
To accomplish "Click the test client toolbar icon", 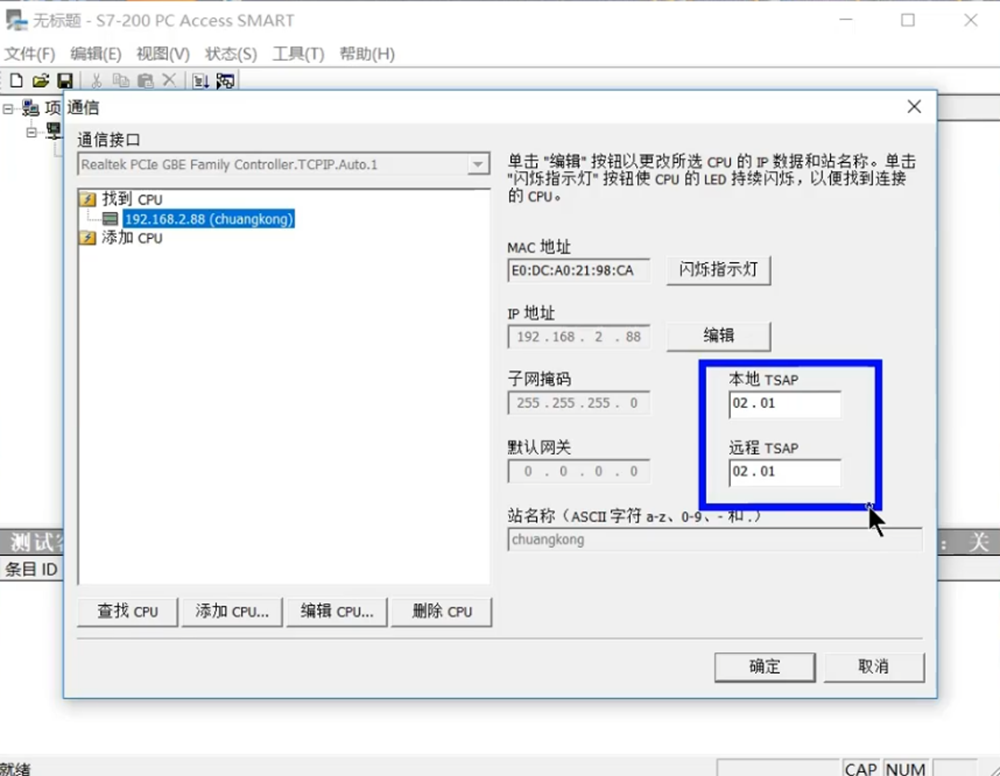I will [x=225, y=81].
